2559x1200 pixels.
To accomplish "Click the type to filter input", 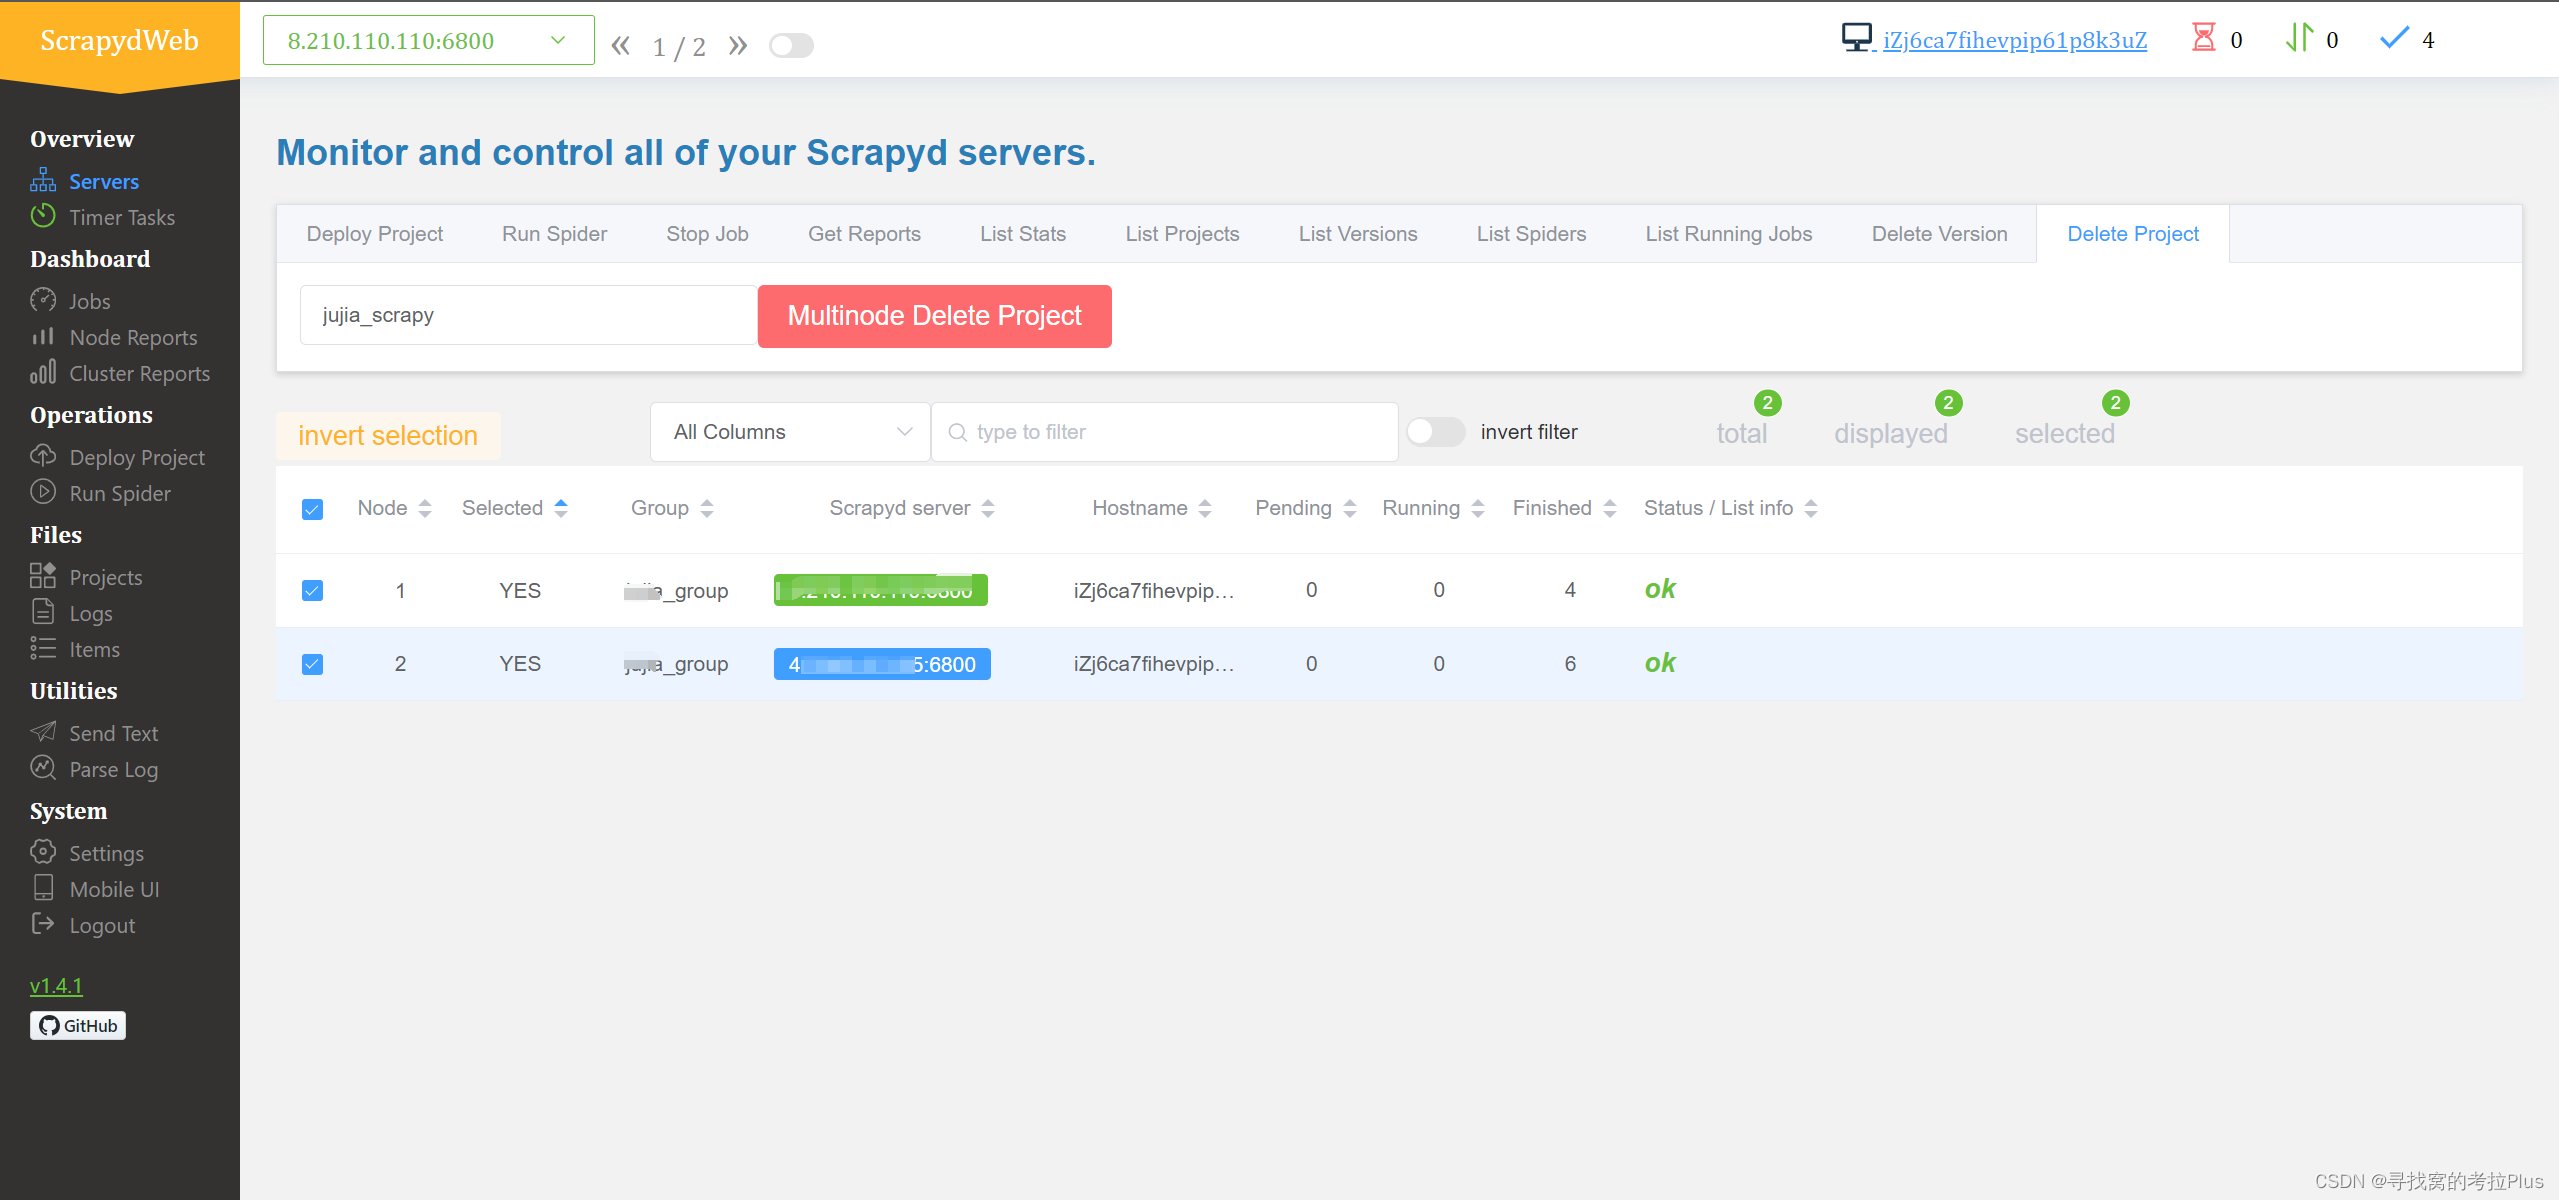I will (1165, 432).
